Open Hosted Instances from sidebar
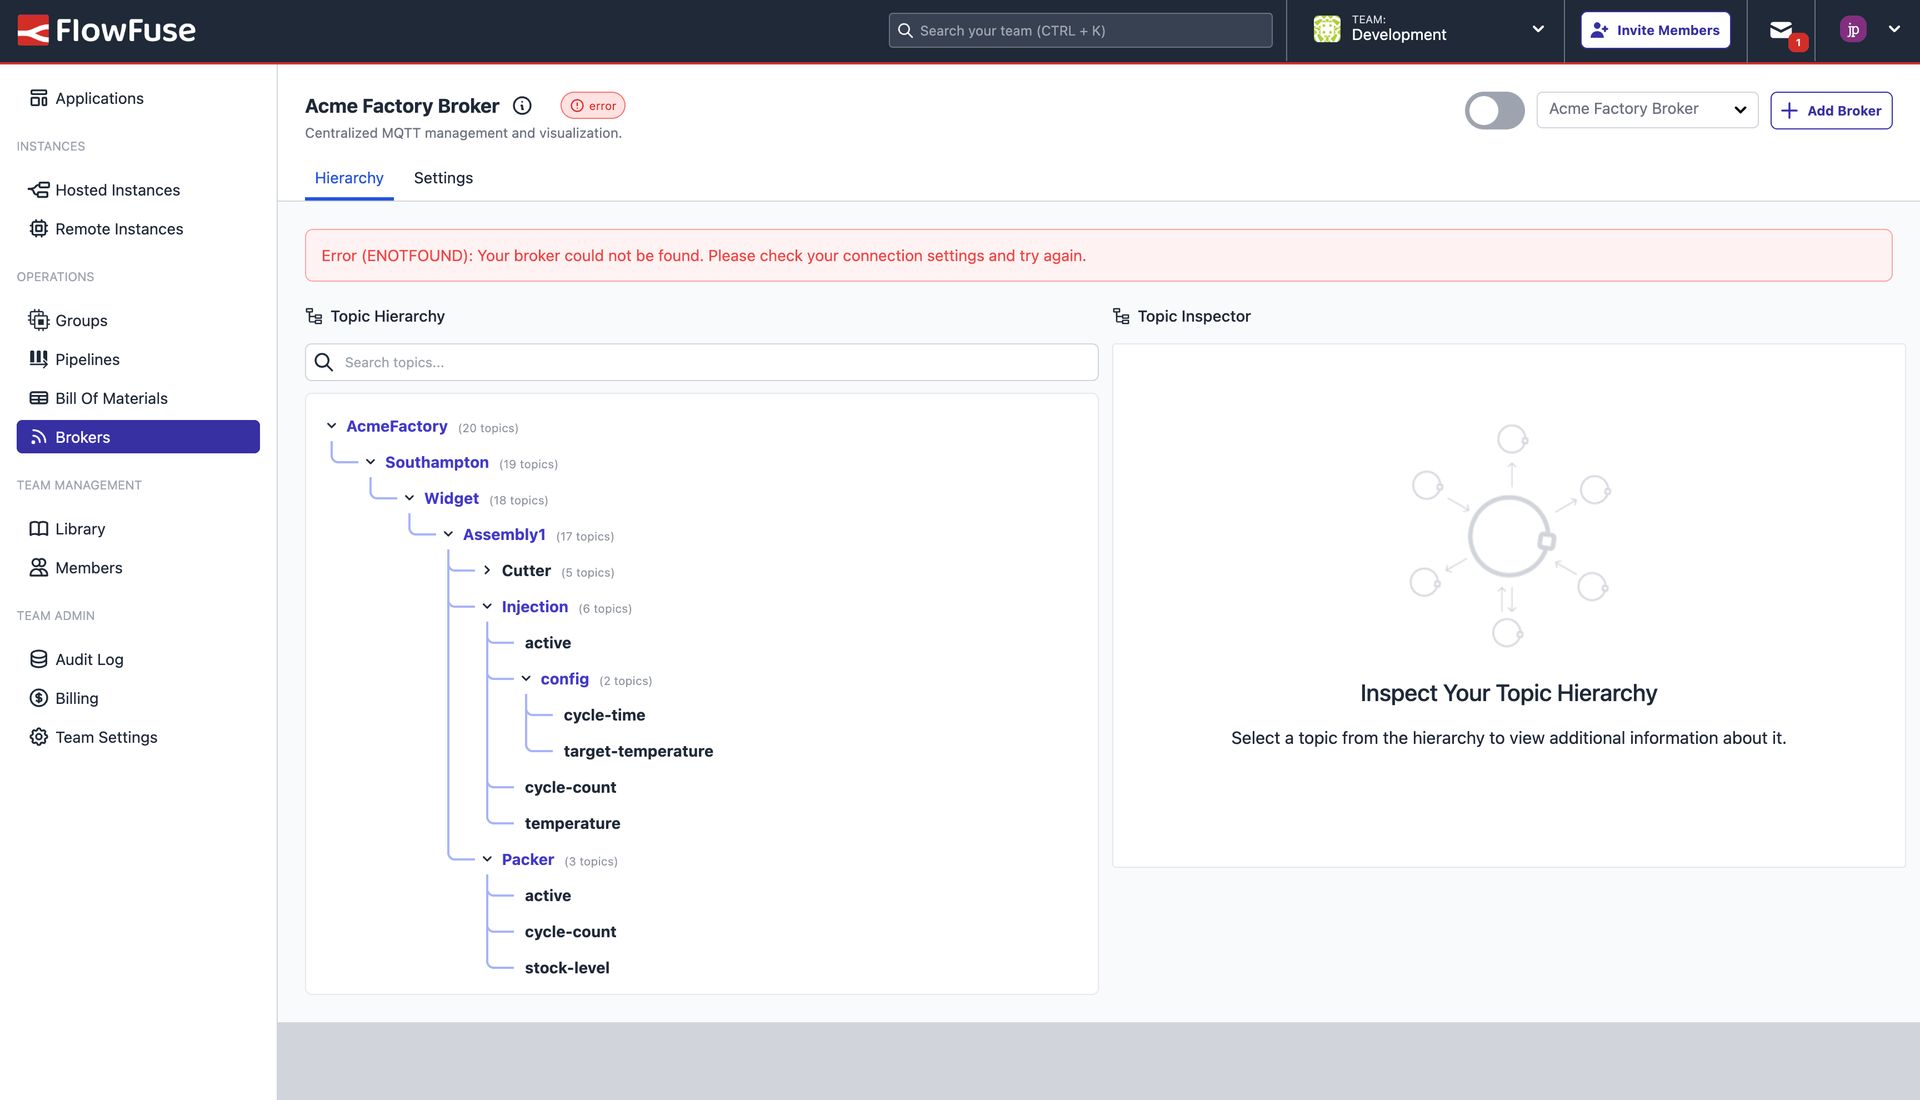Viewport: 1920px width, 1100px height. [117, 190]
